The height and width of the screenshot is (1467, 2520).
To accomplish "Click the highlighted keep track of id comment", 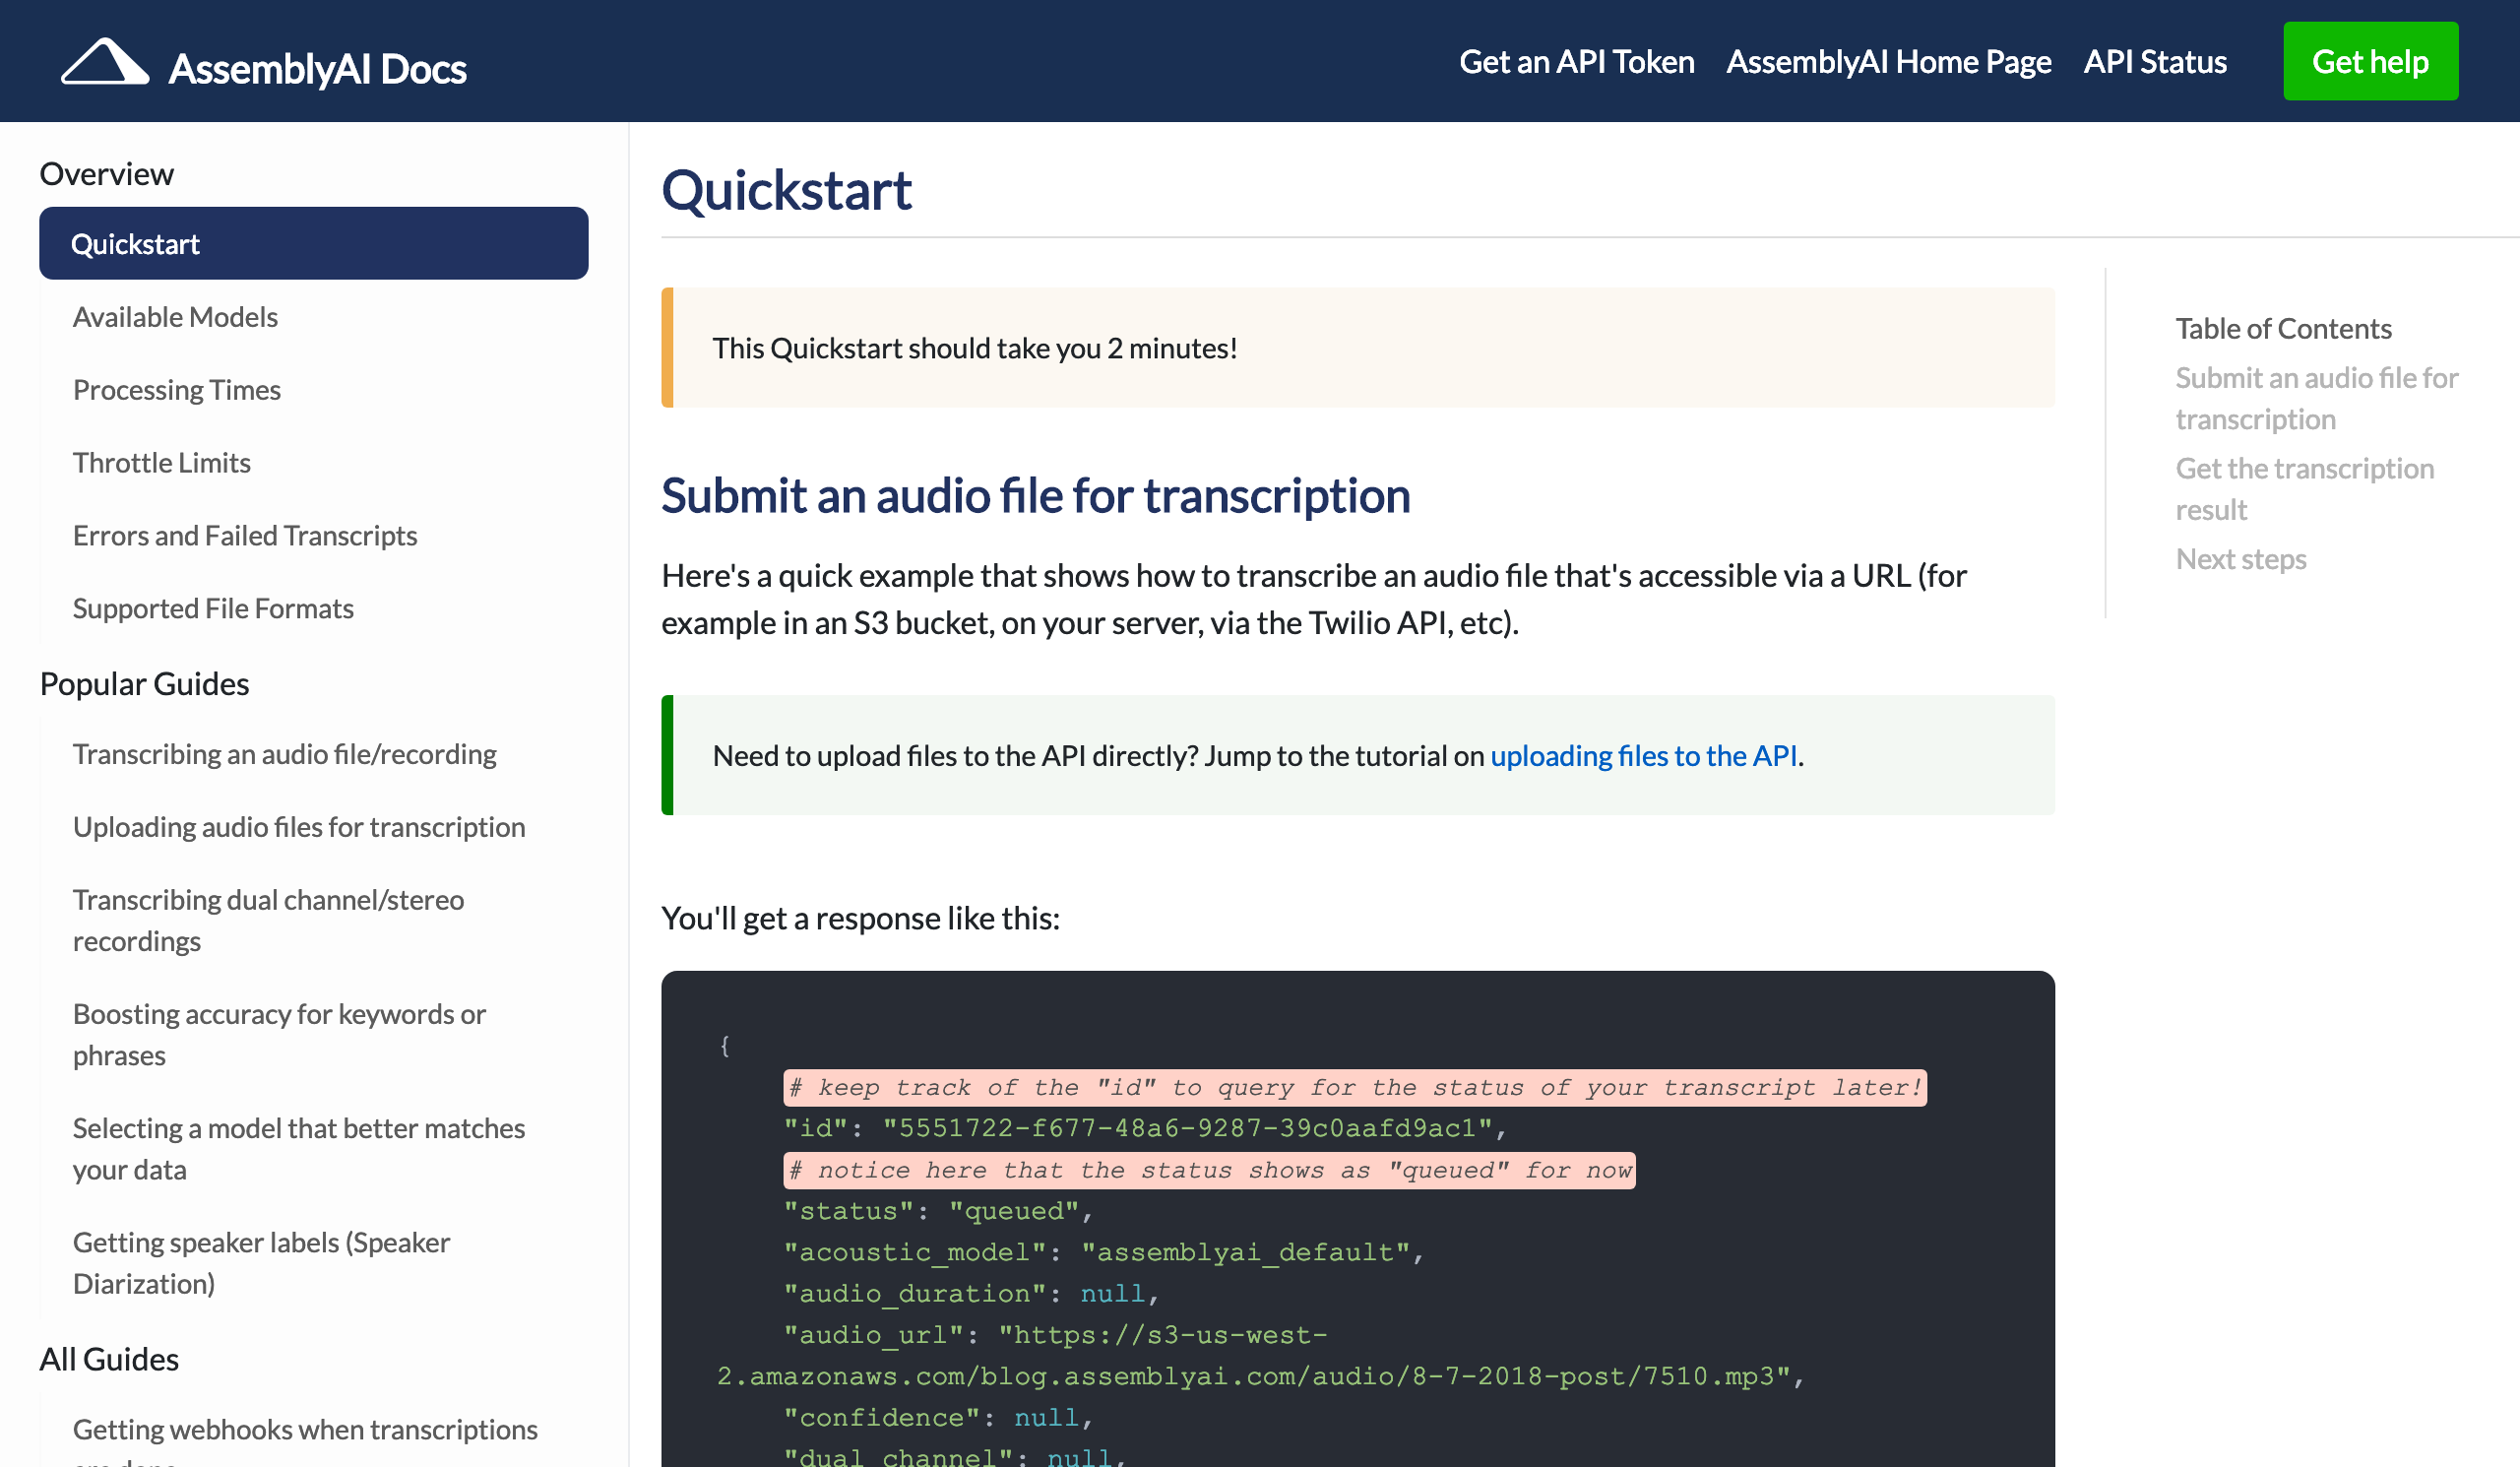I will click(x=1354, y=1088).
